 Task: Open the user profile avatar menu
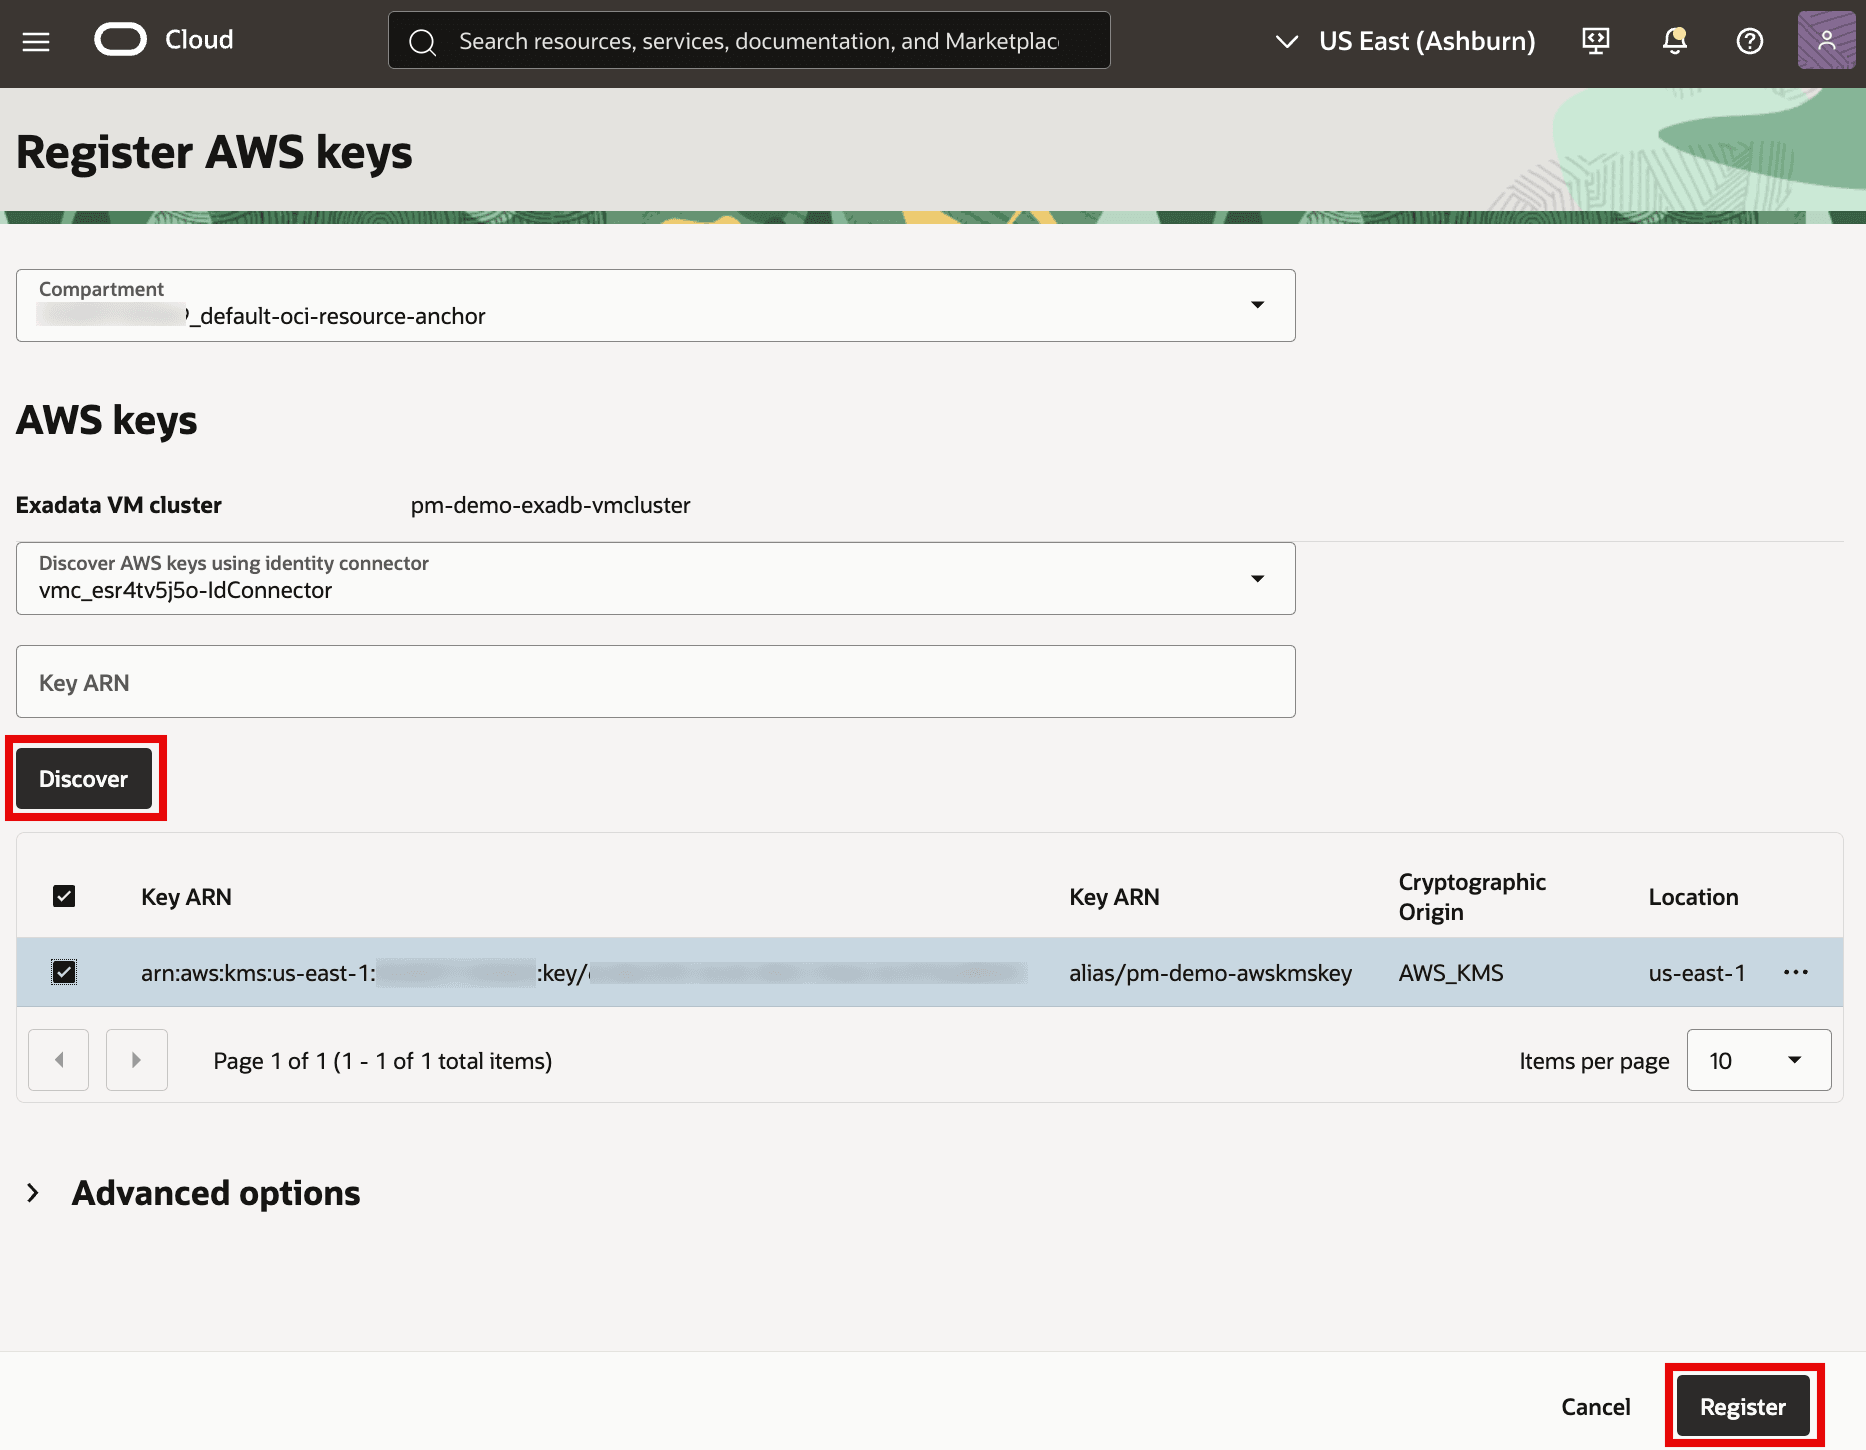tap(1826, 41)
